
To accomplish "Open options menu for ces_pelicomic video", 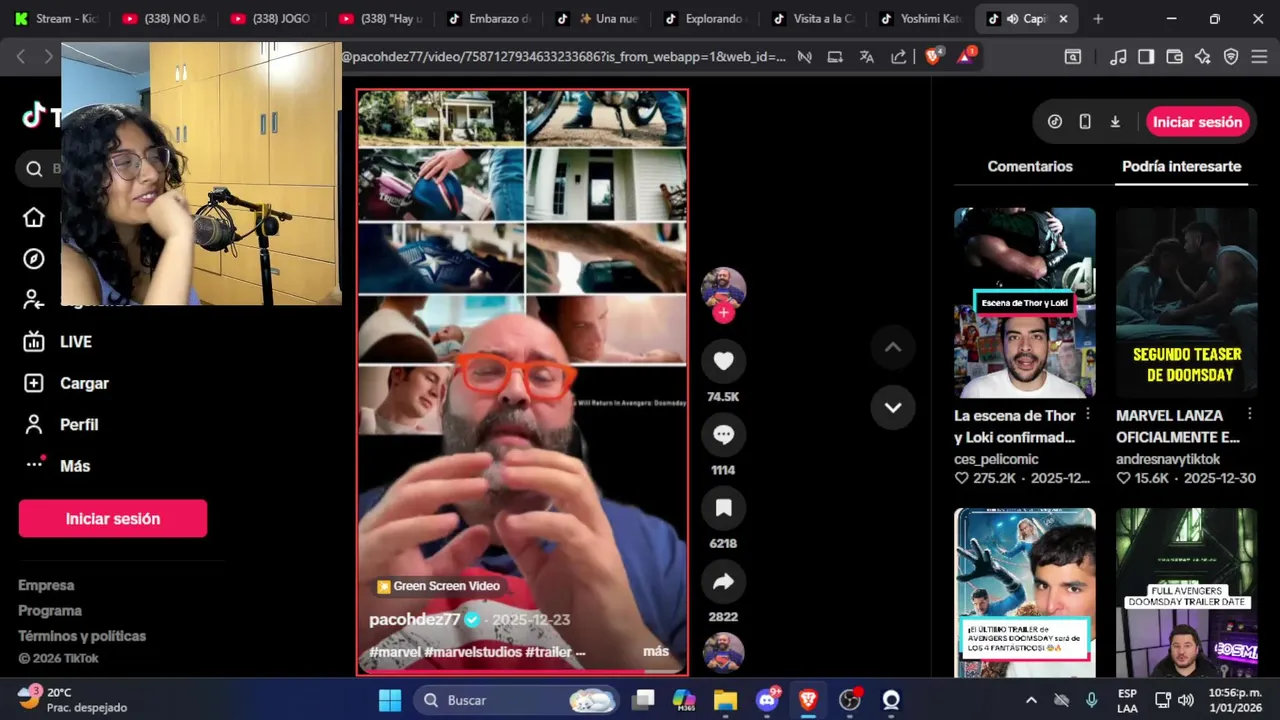I will pyautogui.click(x=1088, y=414).
